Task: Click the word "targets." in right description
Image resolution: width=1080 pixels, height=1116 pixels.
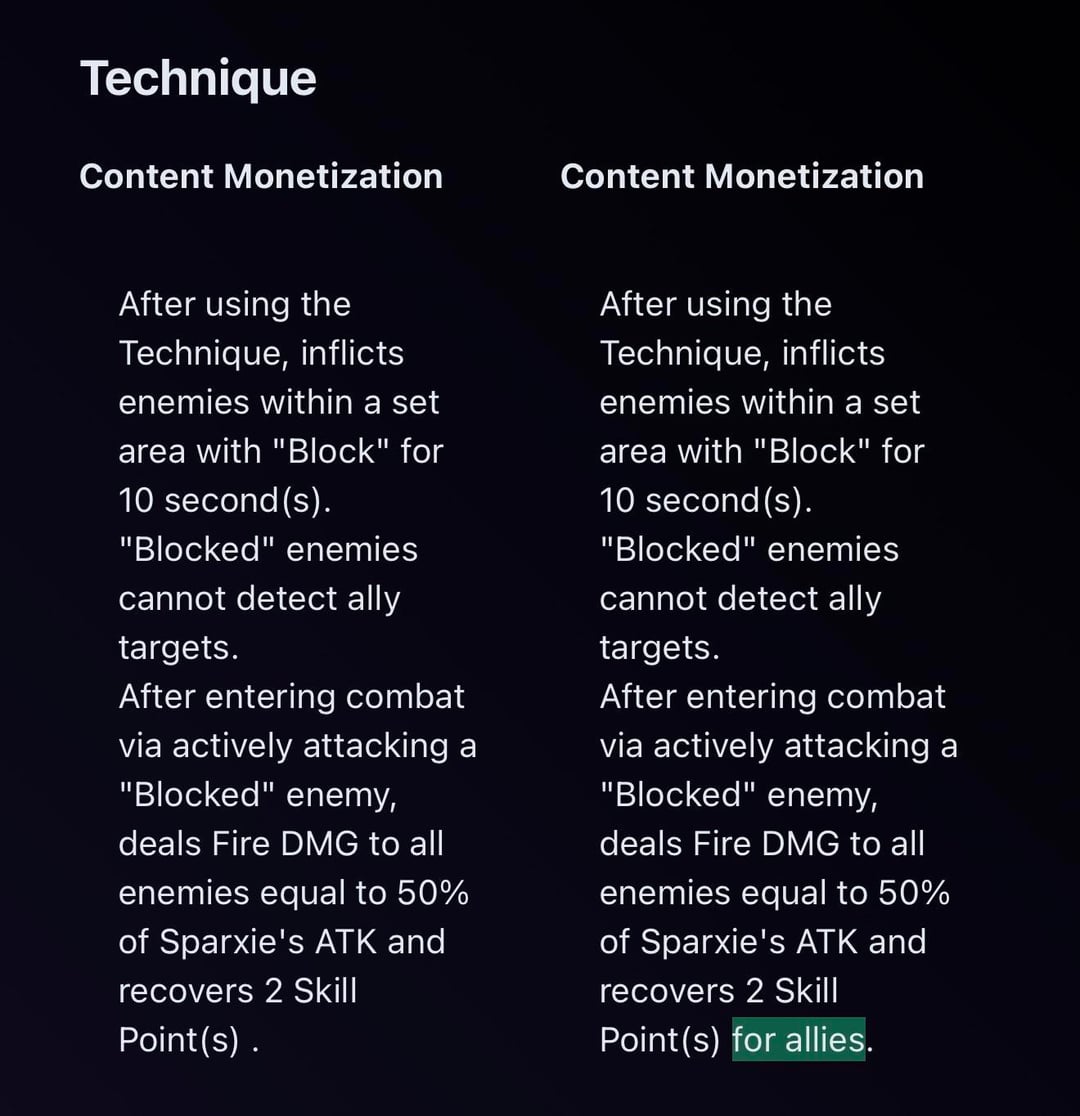Action: pos(659,647)
